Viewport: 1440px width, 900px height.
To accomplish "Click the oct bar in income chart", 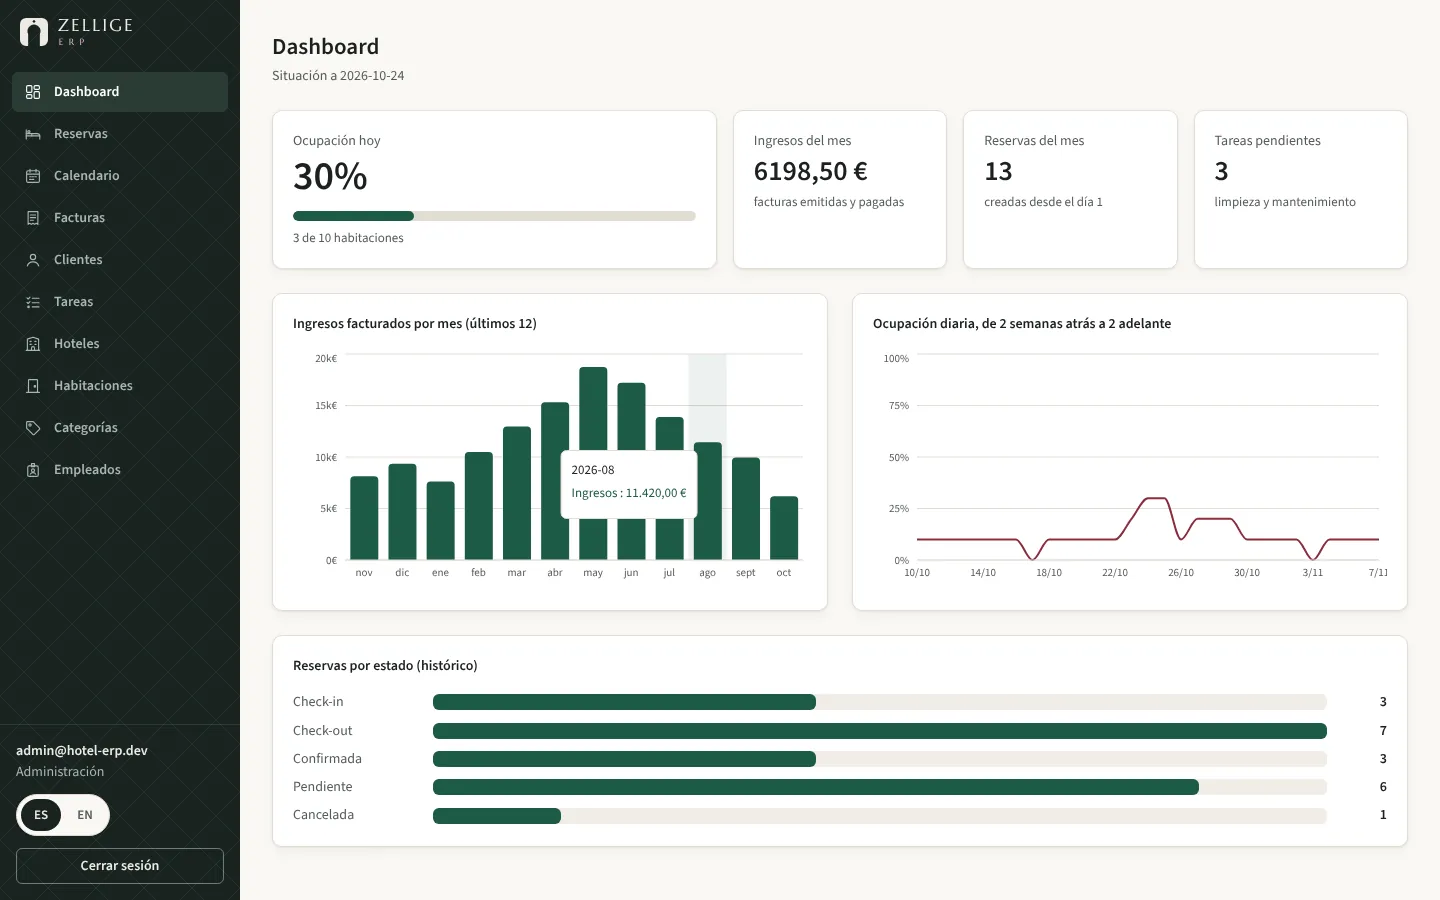I will coord(784,528).
